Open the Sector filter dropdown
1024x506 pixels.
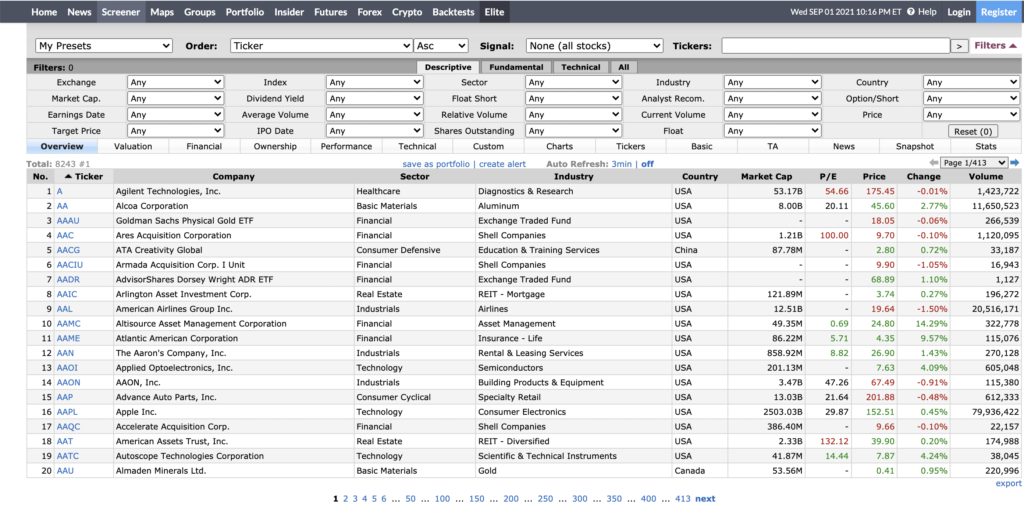pos(573,82)
